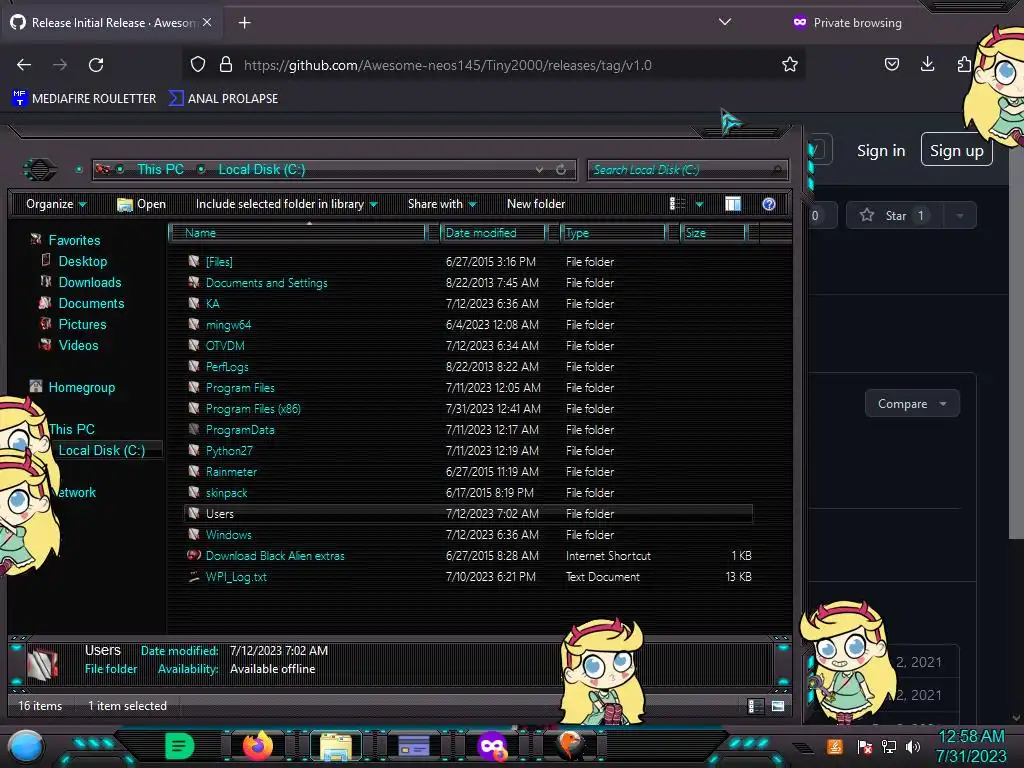Select Download Black Alien extras shortcut
The width and height of the screenshot is (1024, 768).
pos(274,556)
